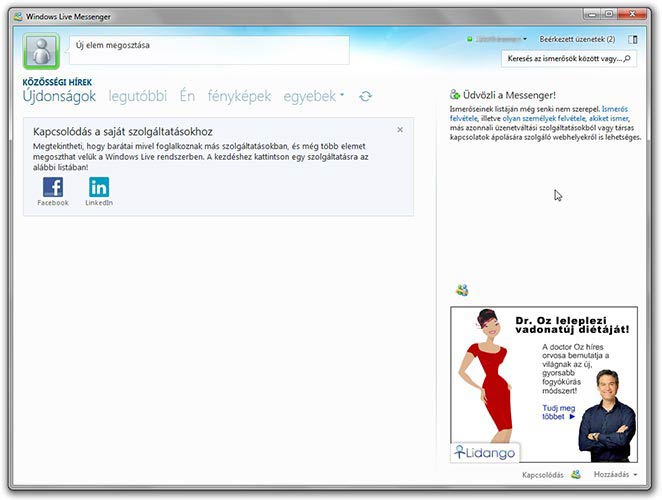Open the Hozzáadás dropdown at bottom
This screenshot has width=662, height=500.
[615, 475]
